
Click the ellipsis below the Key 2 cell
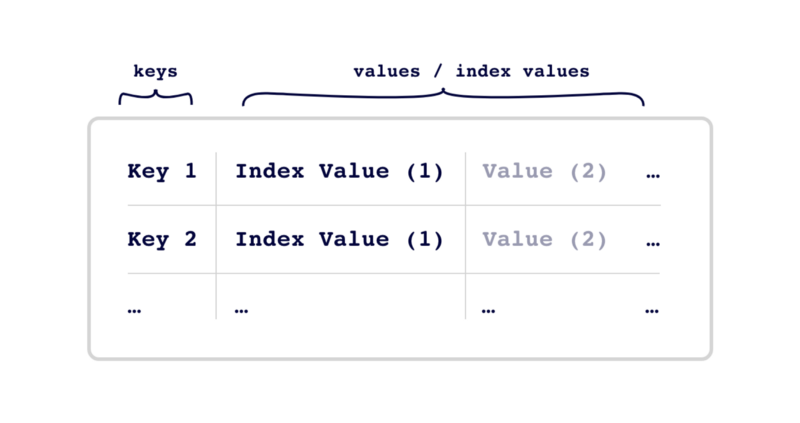point(134,311)
